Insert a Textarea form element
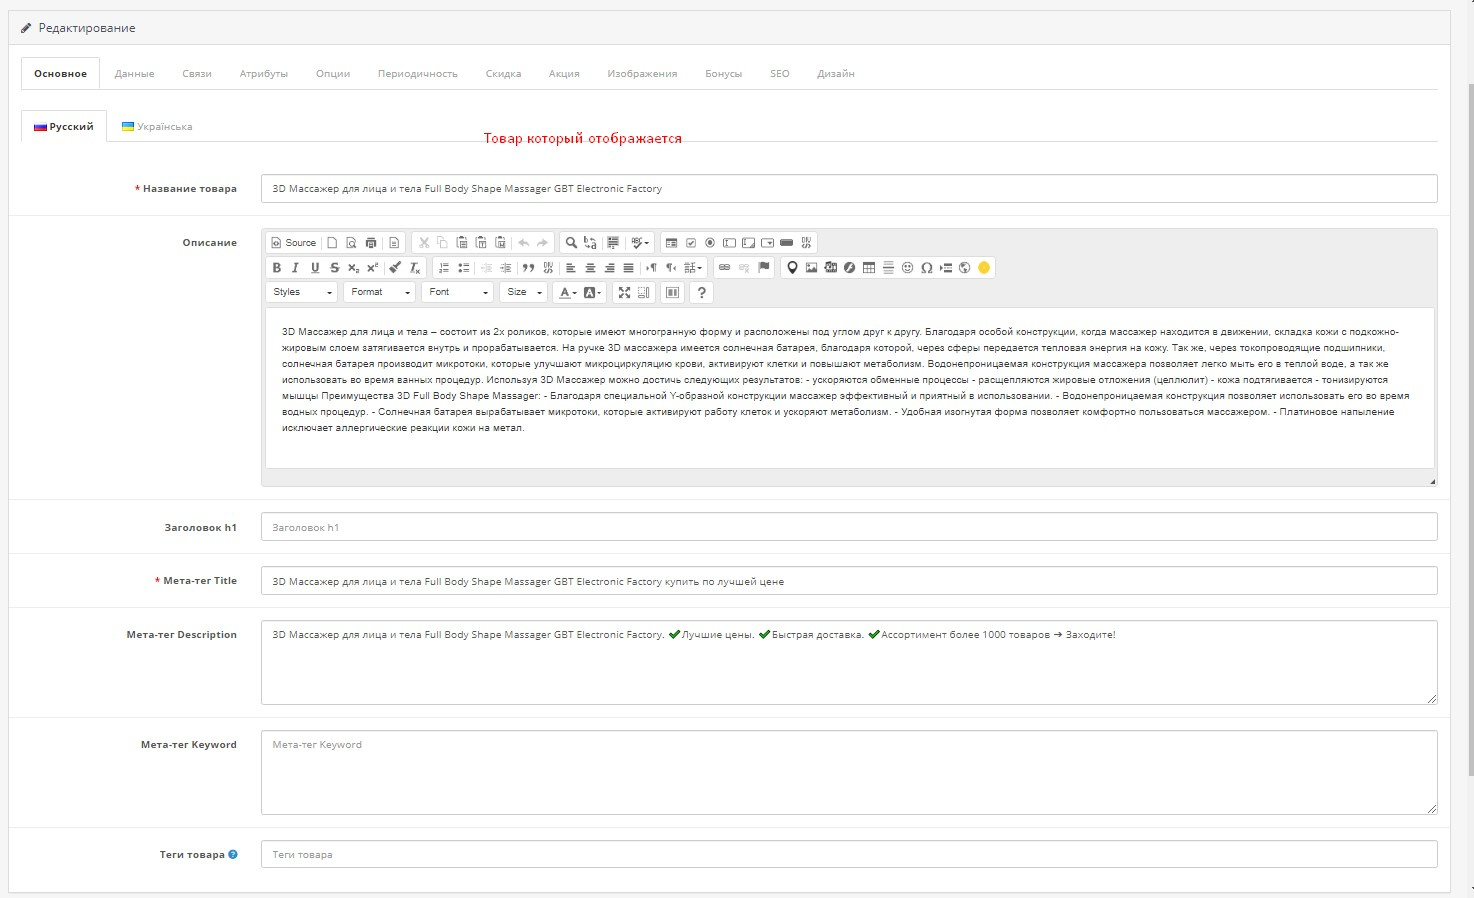The width and height of the screenshot is (1474, 898). 748,243
